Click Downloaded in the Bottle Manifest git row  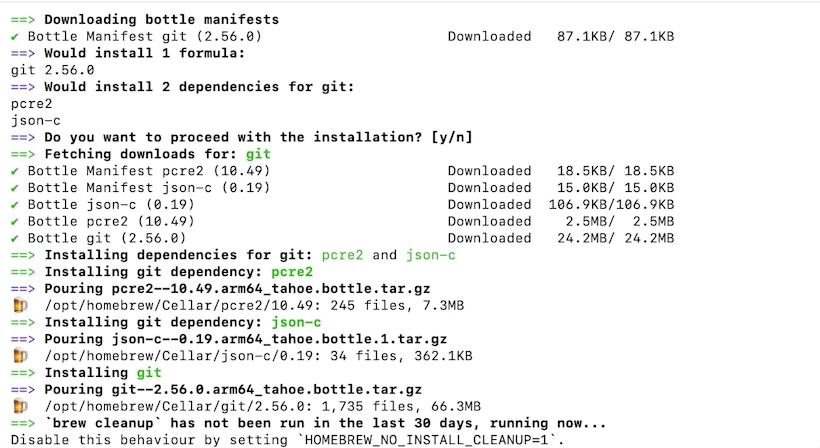[x=489, y=37]
